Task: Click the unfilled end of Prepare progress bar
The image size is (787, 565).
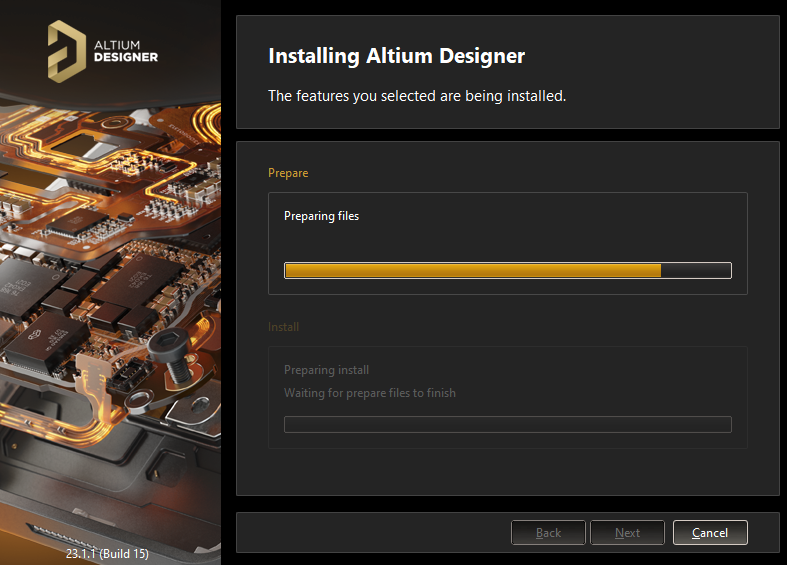Action: pos(696,270)
